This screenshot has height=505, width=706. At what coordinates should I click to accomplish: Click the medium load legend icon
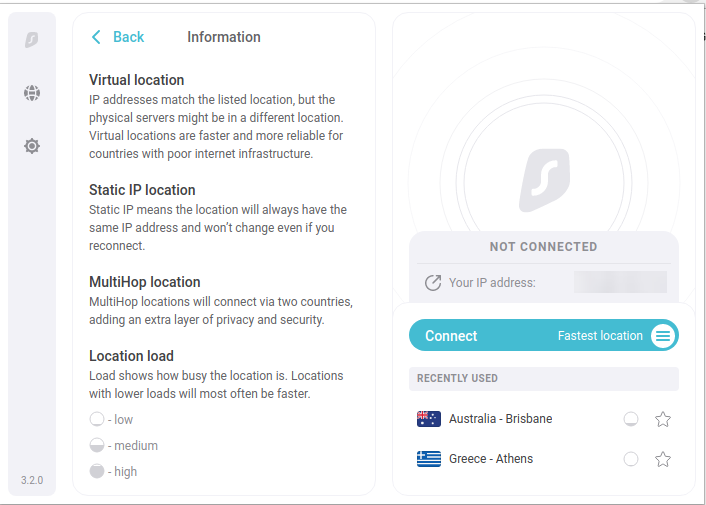97,445
